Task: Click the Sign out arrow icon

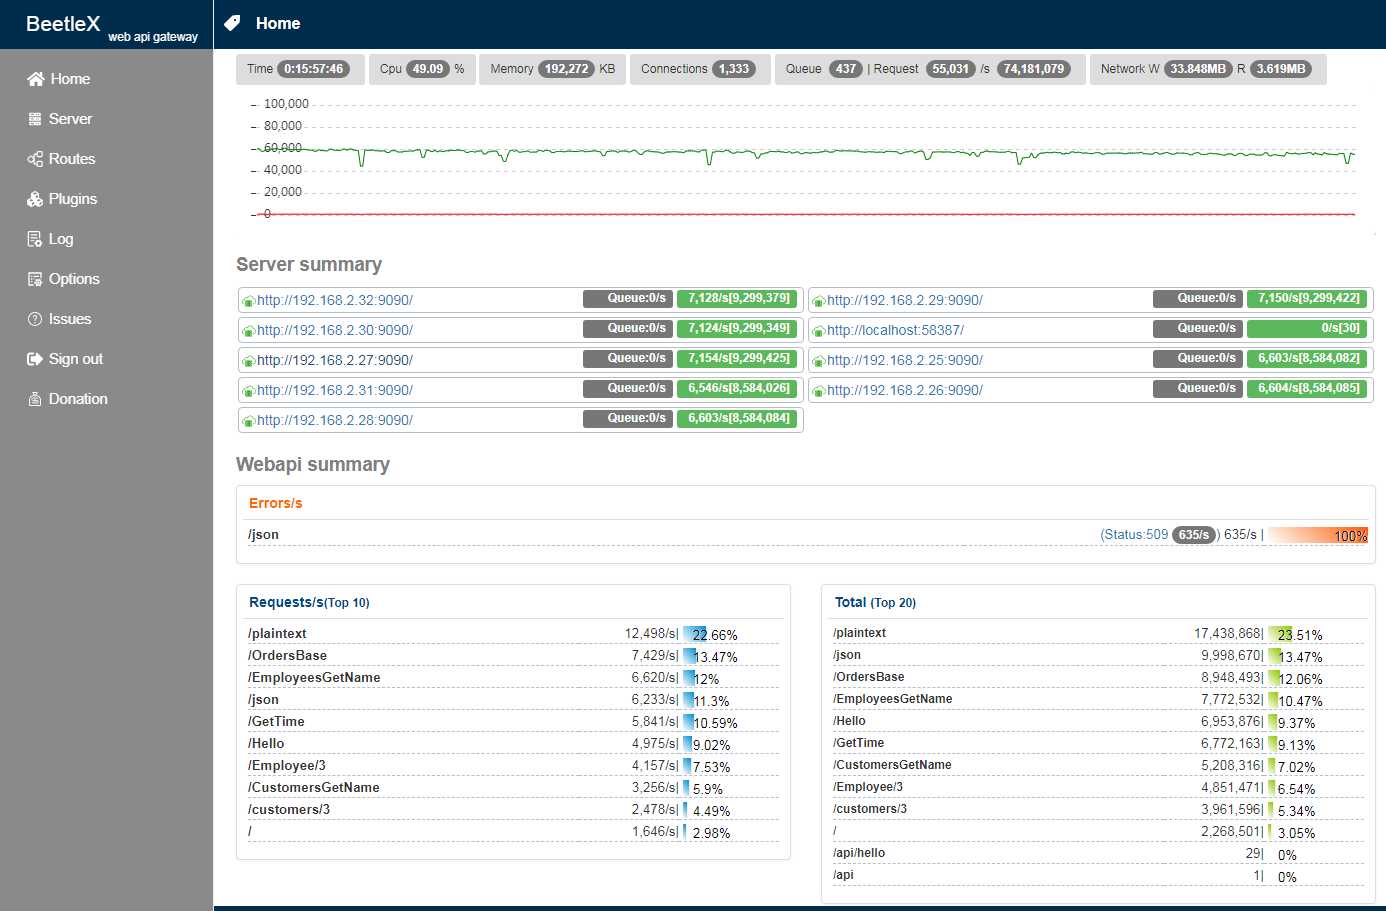Action: click(35, 359)
